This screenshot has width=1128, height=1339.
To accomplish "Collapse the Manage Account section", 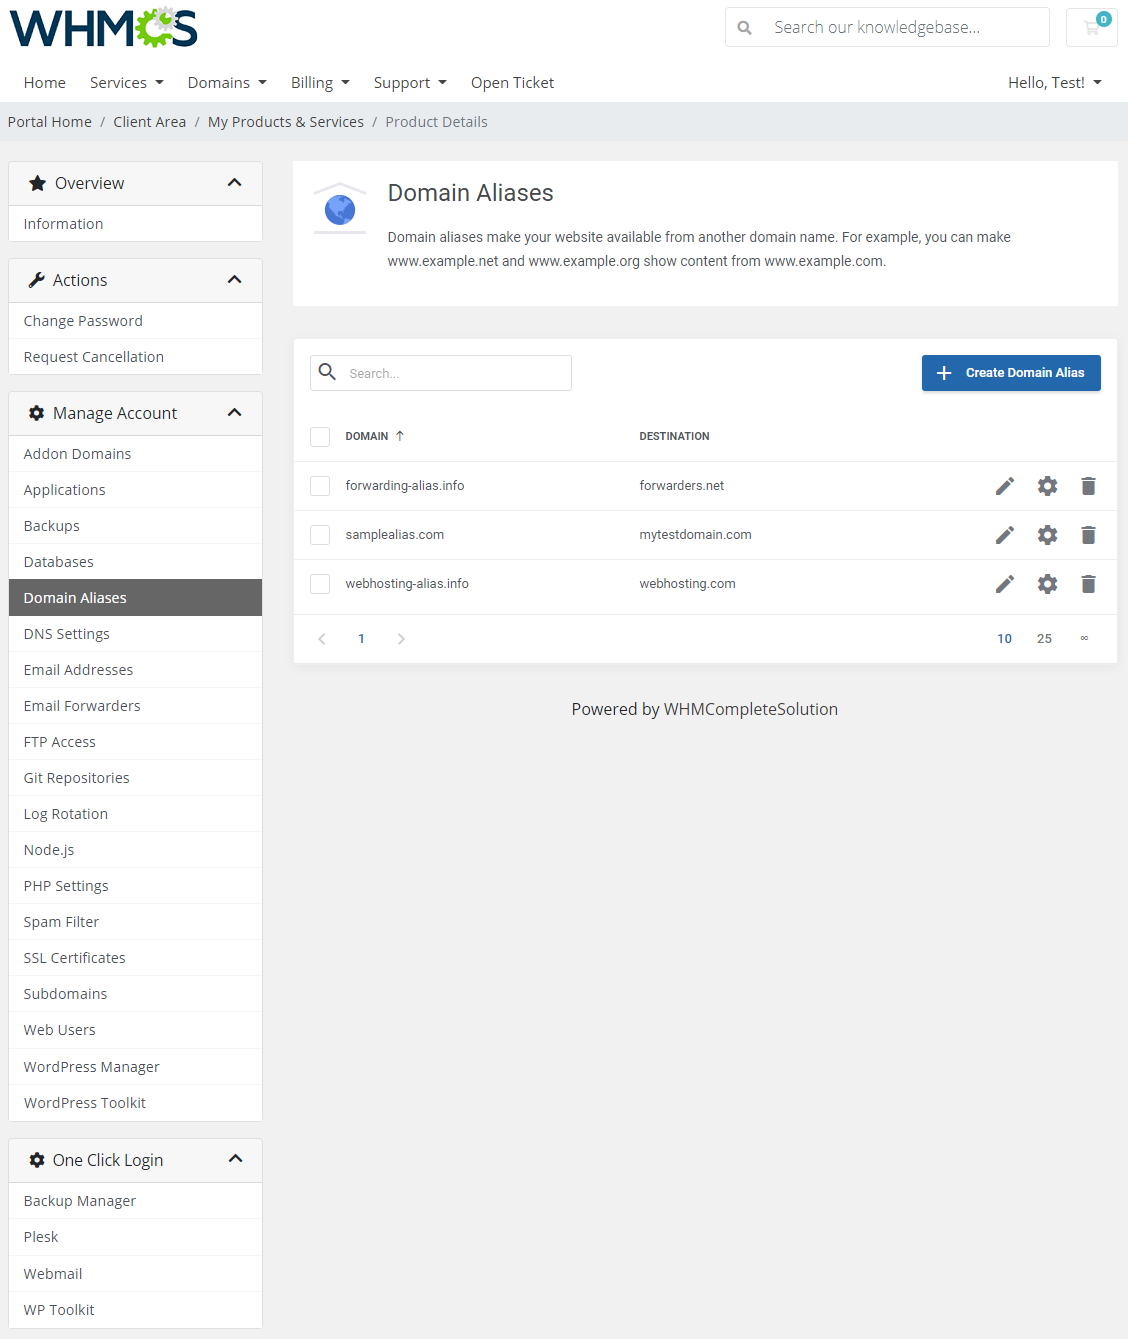I will click(235, 412).
